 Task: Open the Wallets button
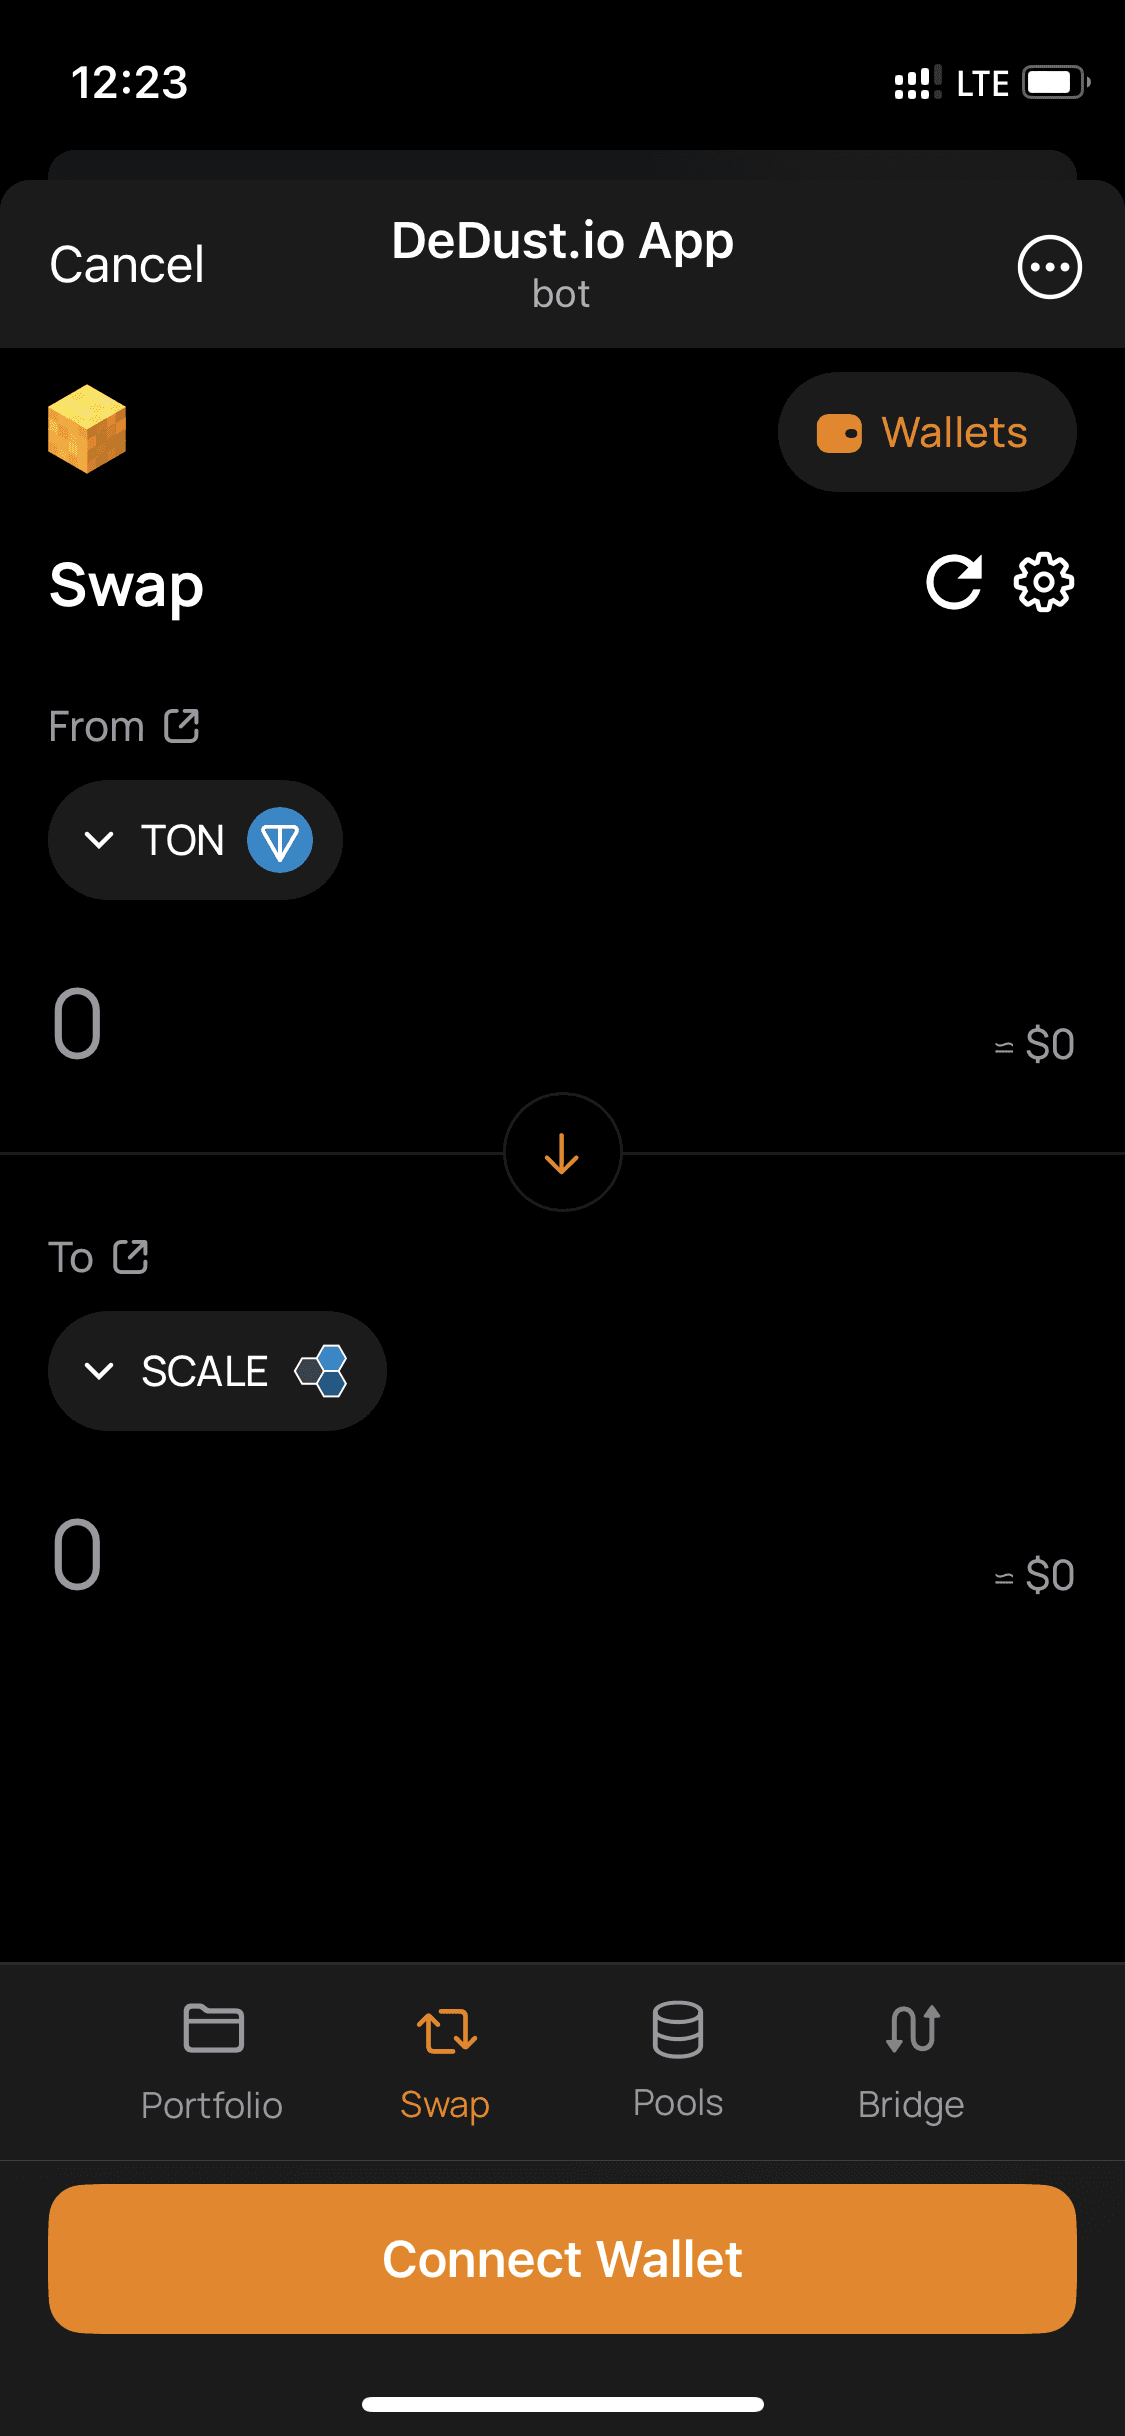(927, 432)
